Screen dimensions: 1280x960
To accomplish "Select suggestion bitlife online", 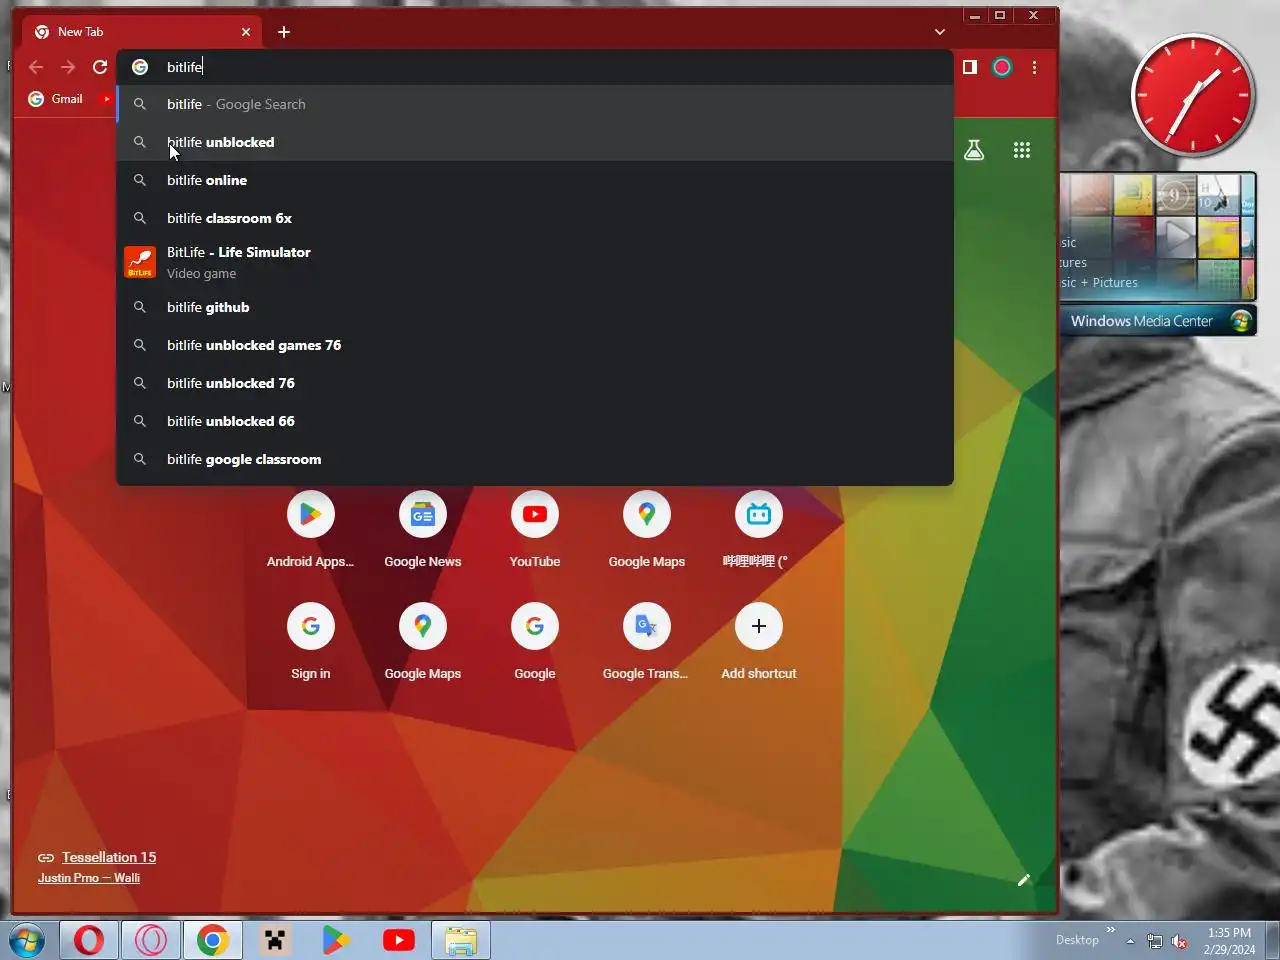I will click(x=535, y=180).
